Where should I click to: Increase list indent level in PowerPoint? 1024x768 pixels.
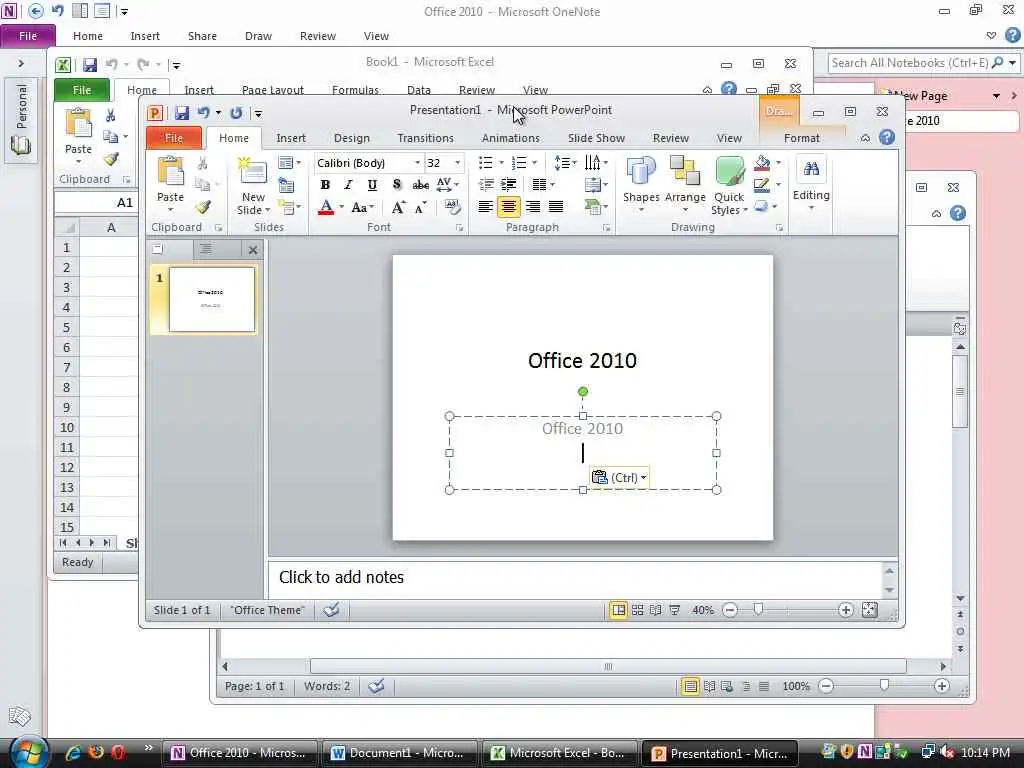point(509,185)
